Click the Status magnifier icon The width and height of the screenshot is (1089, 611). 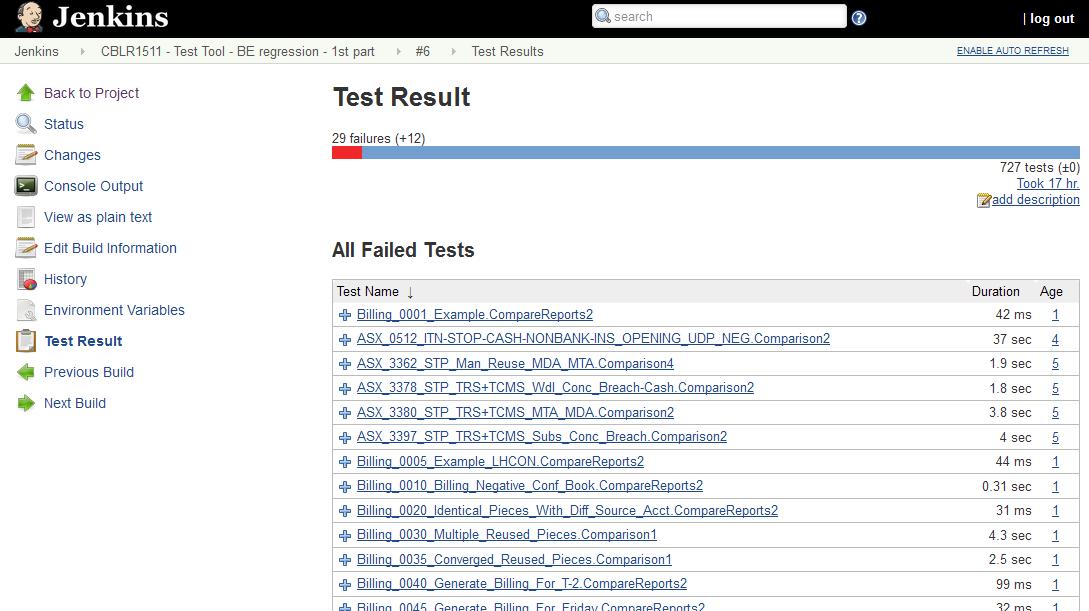click(26, 124)
